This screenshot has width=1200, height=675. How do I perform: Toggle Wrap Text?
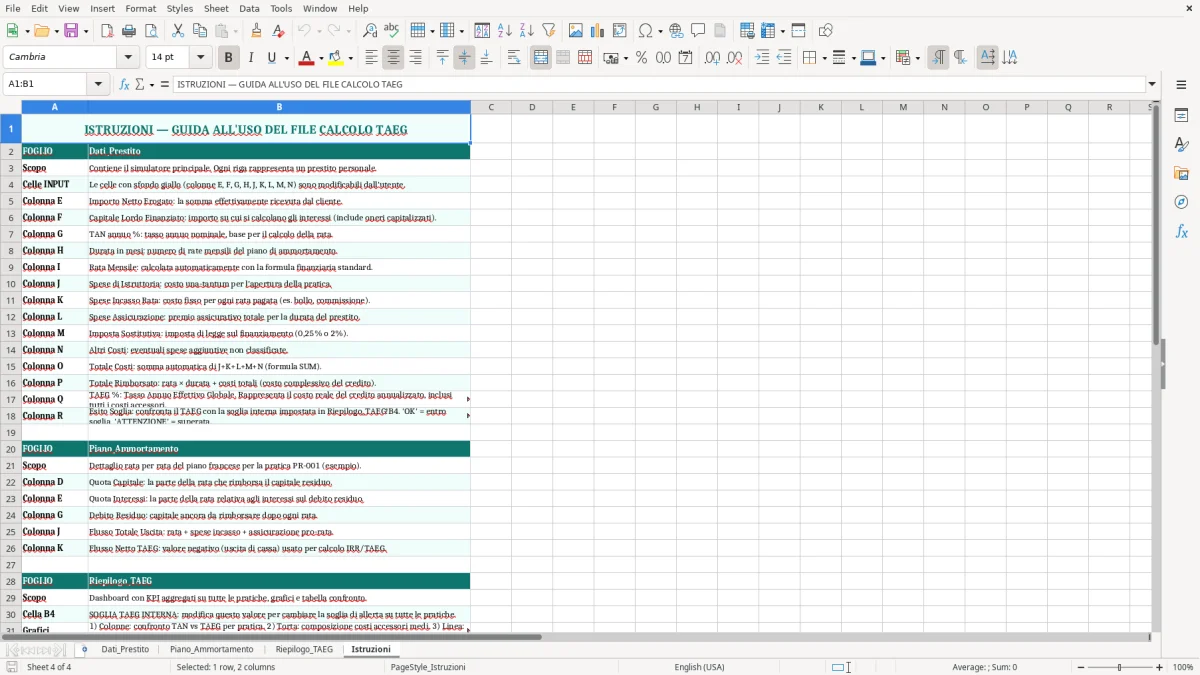[514, 58]
